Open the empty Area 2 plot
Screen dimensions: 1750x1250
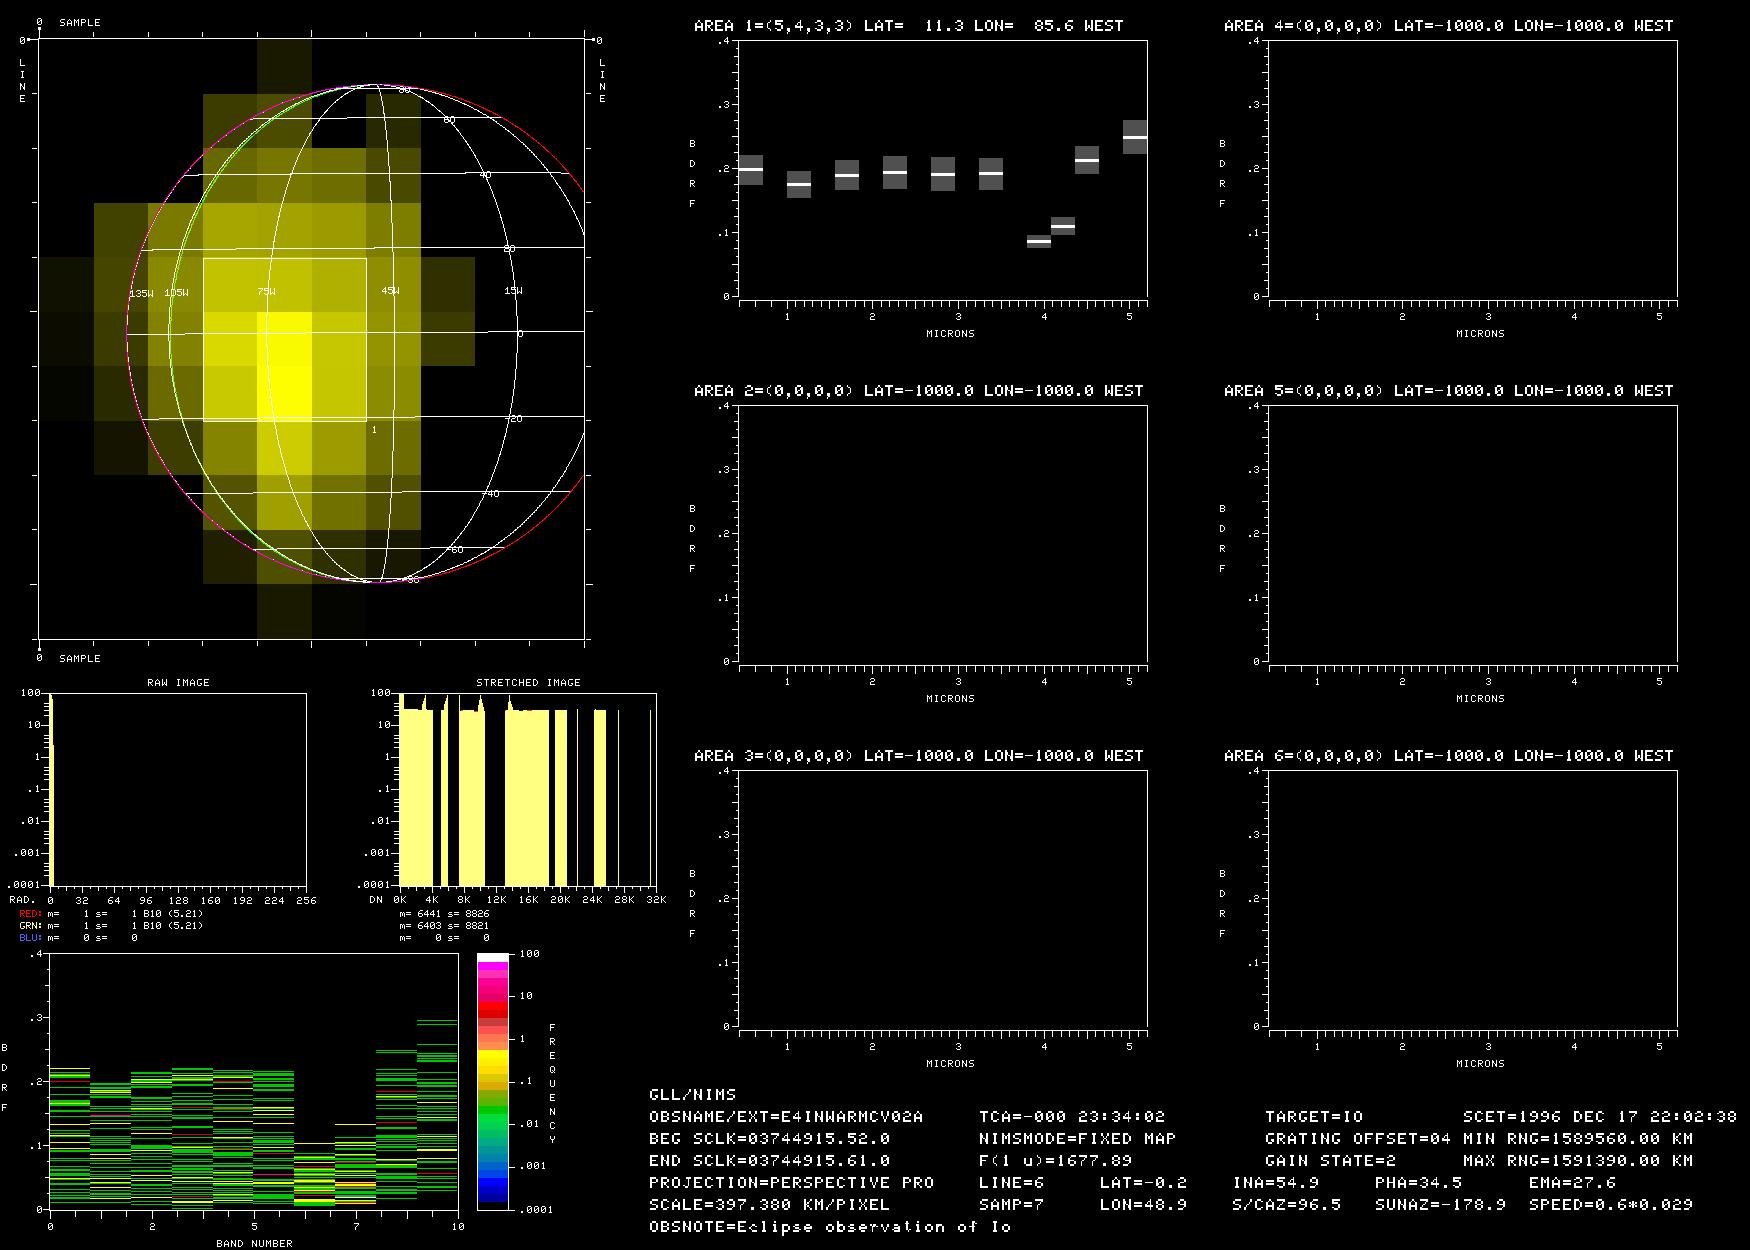(x=942, y=533)
